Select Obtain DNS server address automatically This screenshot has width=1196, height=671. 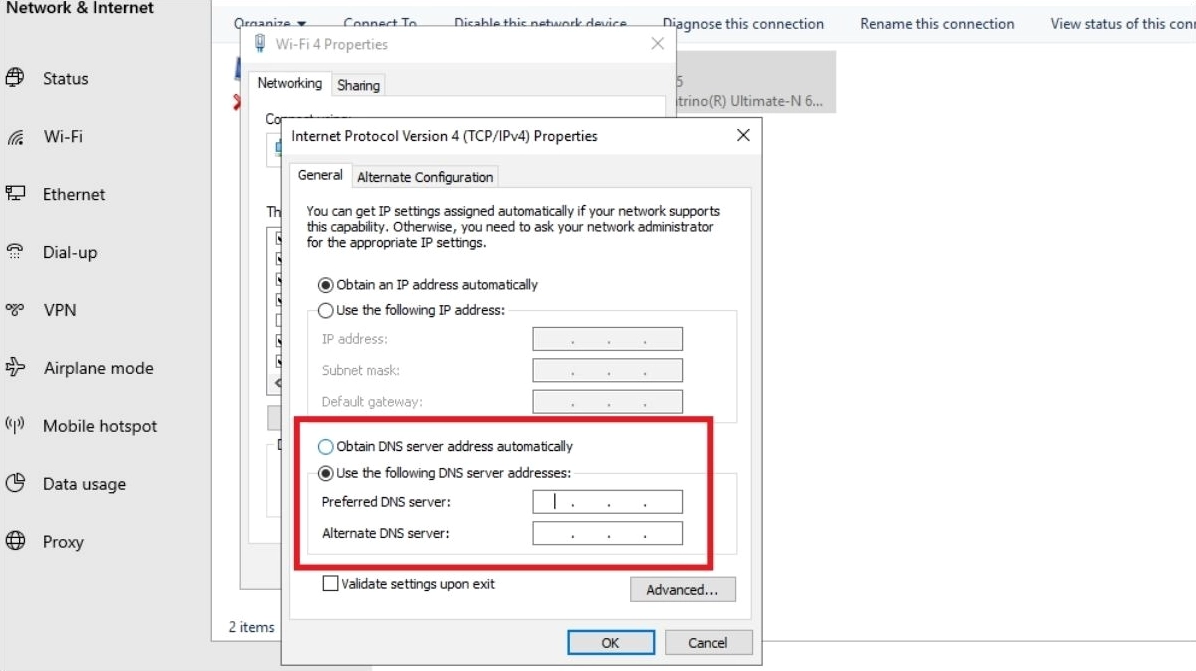pyautogui.click(x=326, y=447)
